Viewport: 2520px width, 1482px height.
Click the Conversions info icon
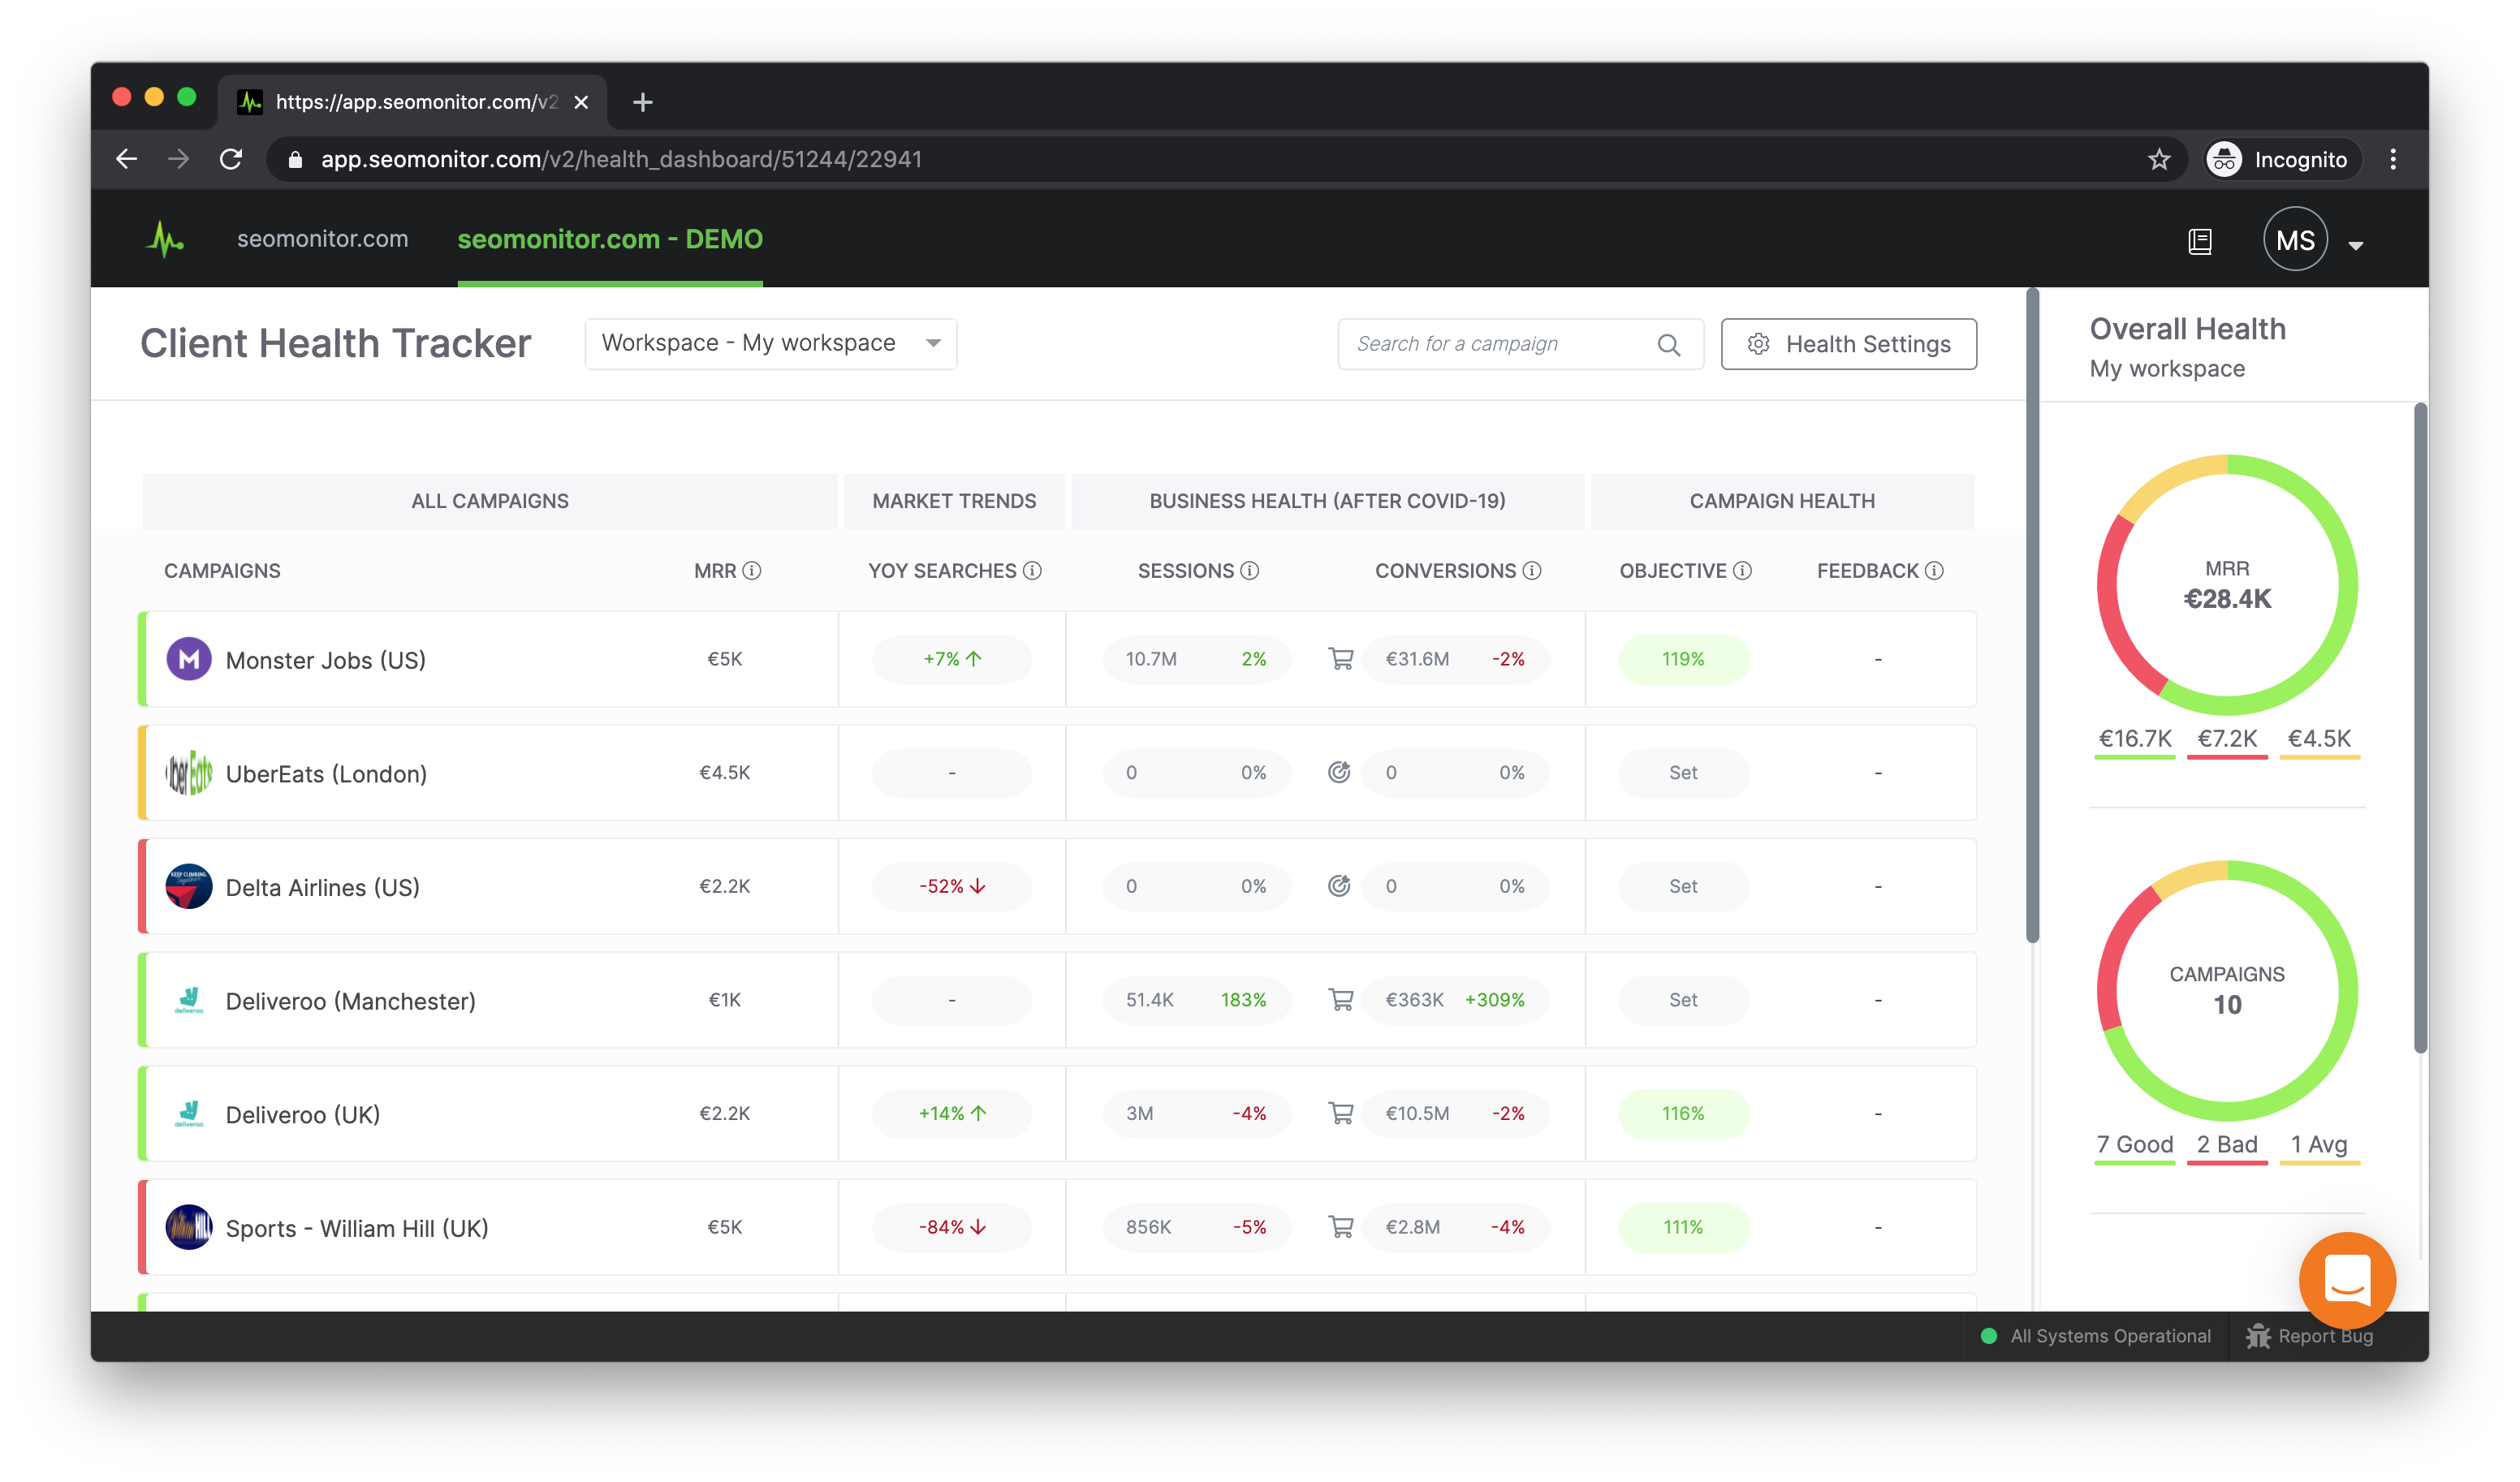(1532, 571)
